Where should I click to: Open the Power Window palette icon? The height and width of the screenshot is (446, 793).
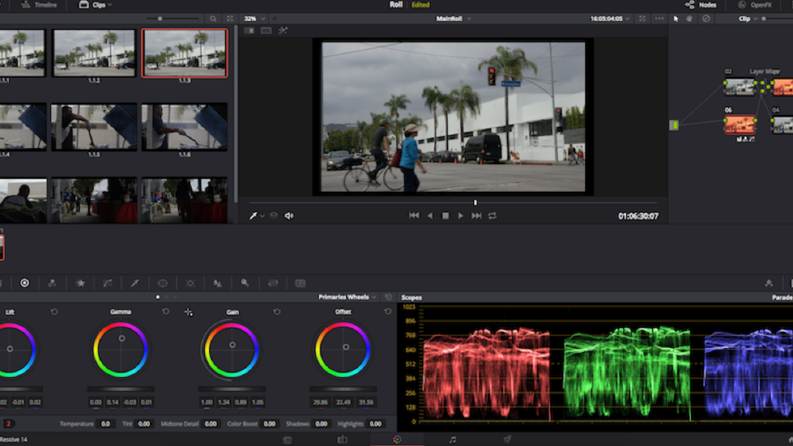[x=162, y=283]
